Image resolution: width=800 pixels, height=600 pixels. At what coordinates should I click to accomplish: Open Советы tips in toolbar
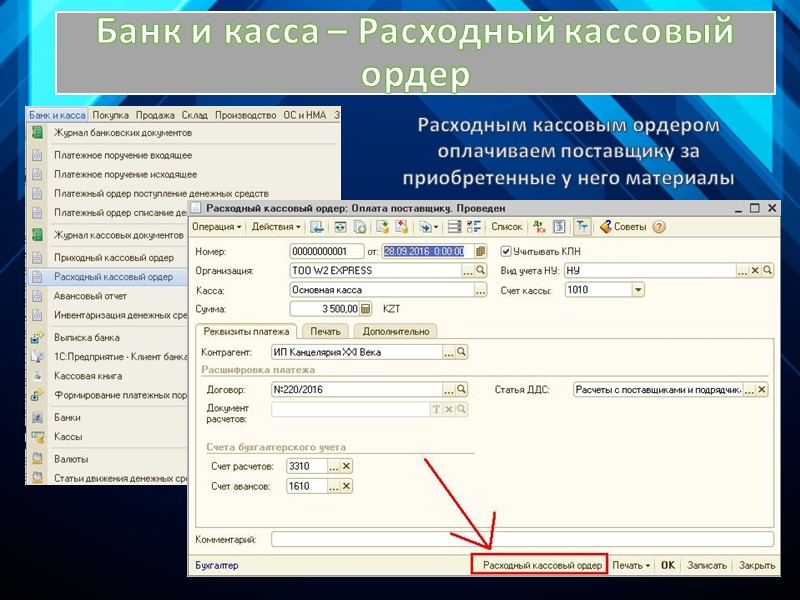point(622,227)
